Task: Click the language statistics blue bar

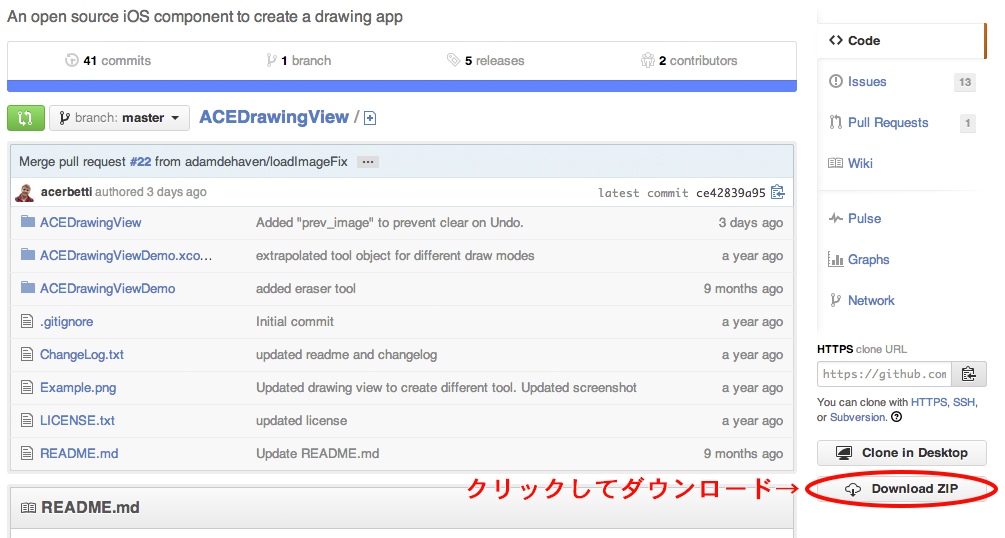Action: point(402,86)
